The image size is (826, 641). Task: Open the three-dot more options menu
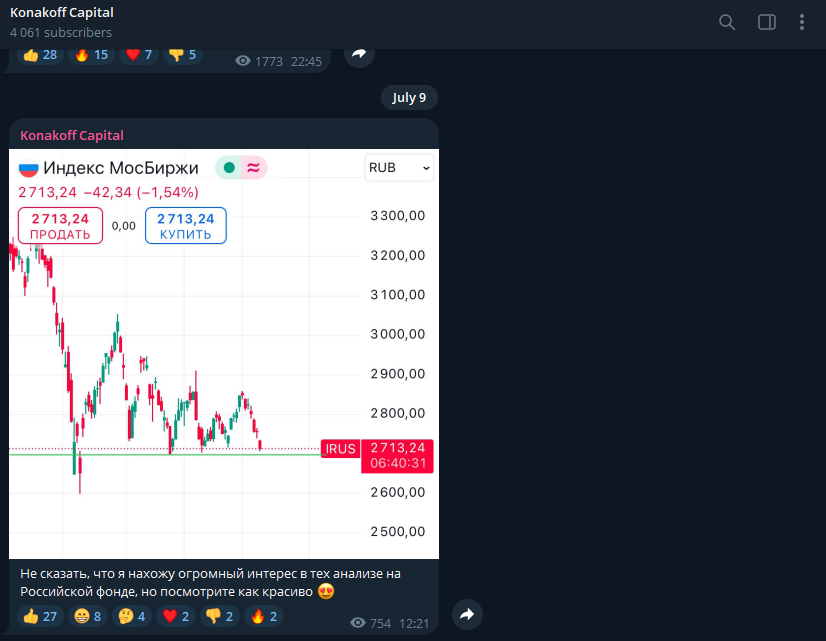[802, 22]
